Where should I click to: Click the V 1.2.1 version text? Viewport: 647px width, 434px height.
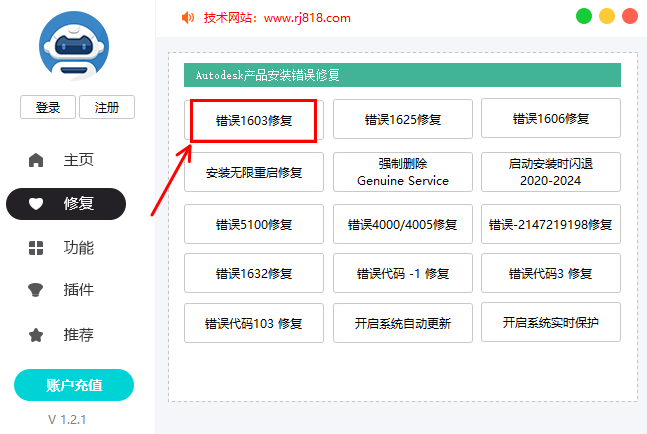point(67,420)
